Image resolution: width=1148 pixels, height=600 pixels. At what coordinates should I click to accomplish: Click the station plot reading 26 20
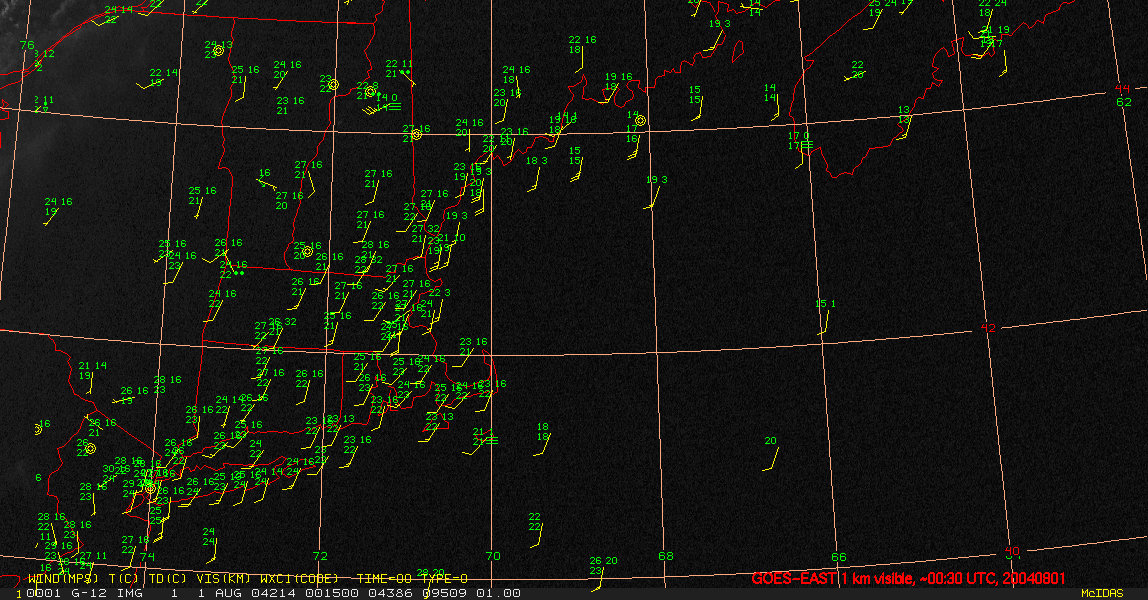click(x=603, y=561)
